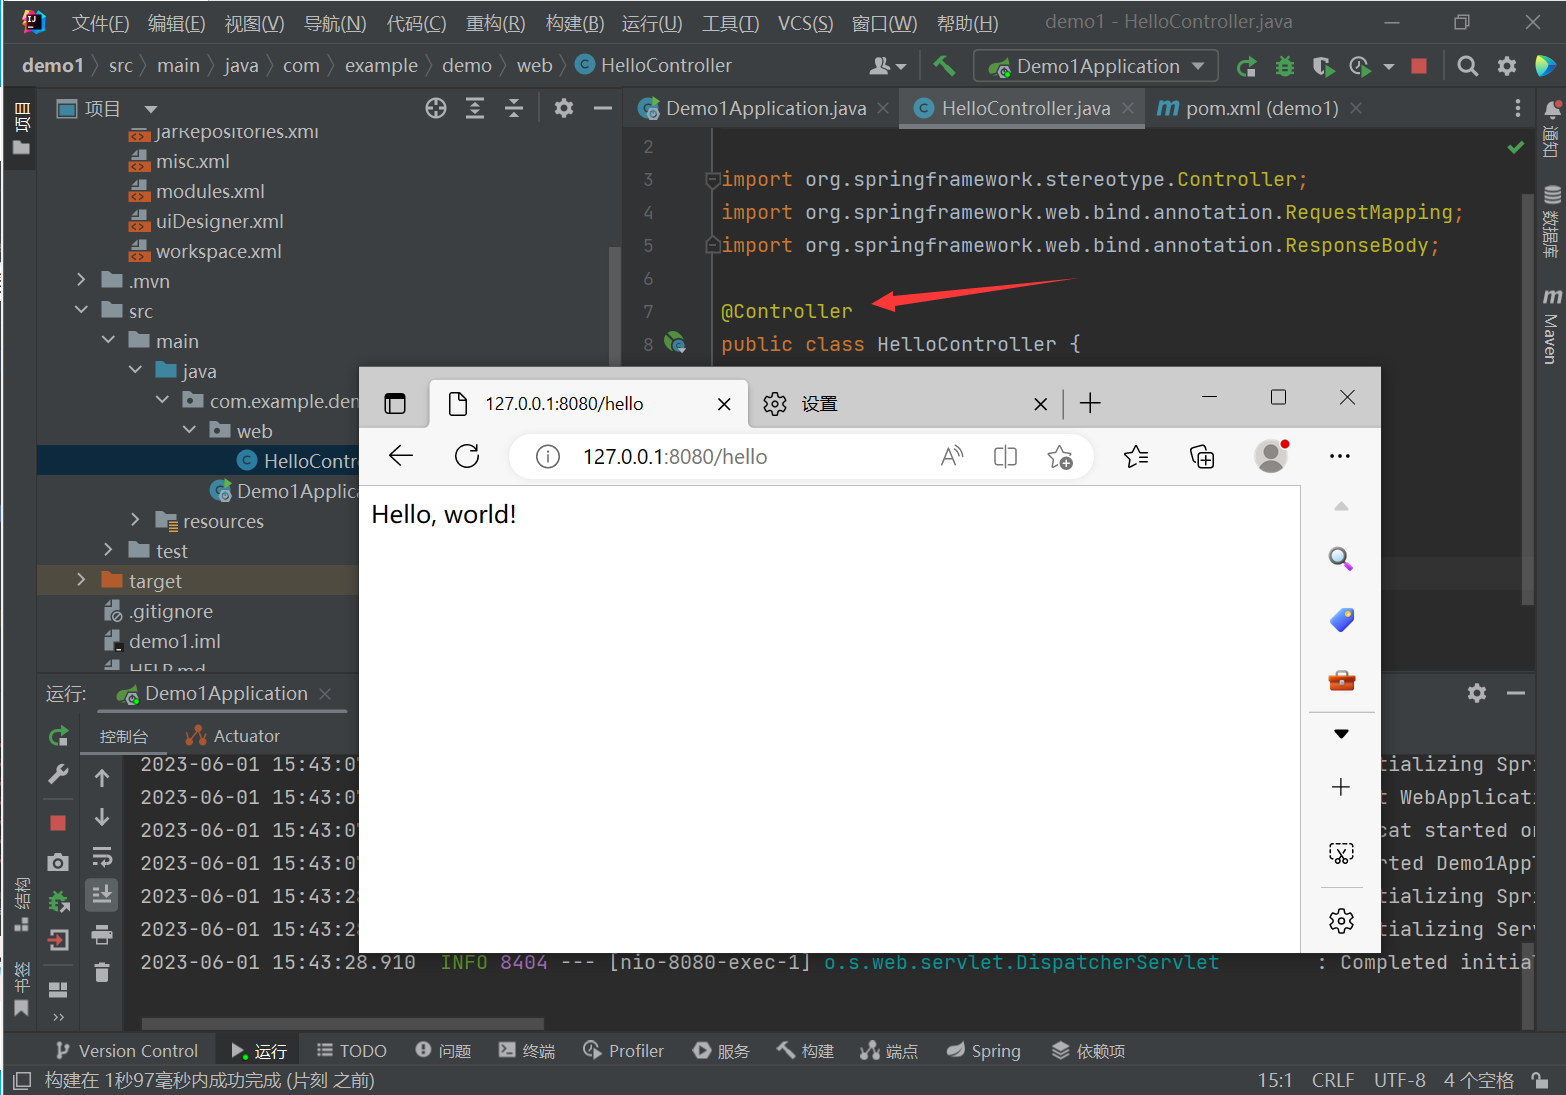The width and height of the screenshot is (1566, 1095).
Task: Open the VCS(S) menu
Action: pos(805,23)
